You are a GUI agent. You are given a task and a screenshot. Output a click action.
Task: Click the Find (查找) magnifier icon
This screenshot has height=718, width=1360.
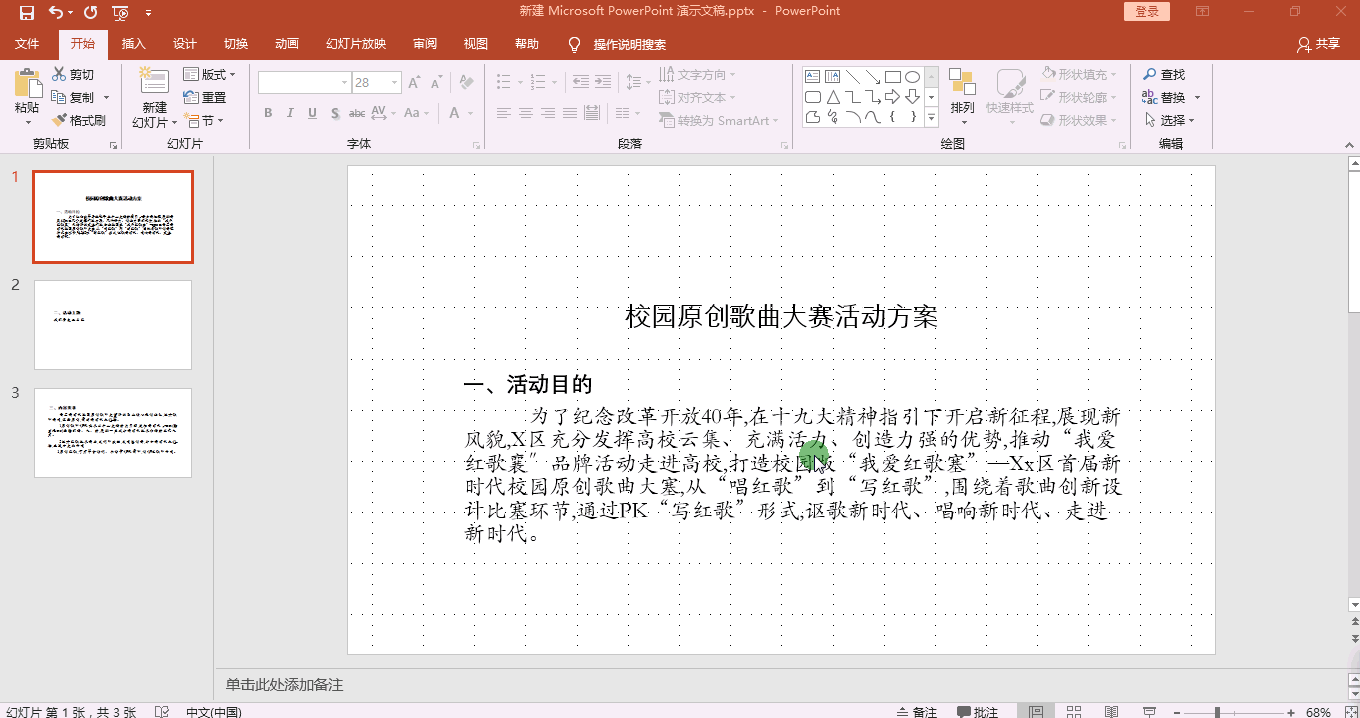[x=1150, y=75]
